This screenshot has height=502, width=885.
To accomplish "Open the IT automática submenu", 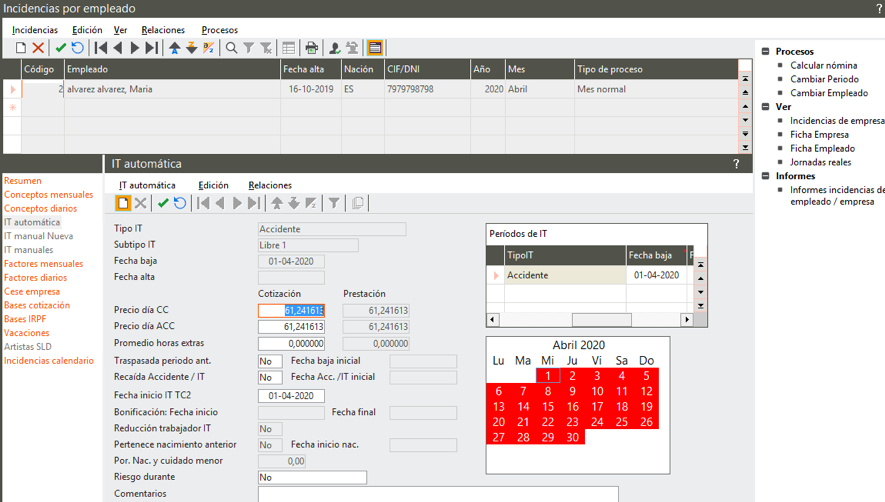I will click(147, 185).
